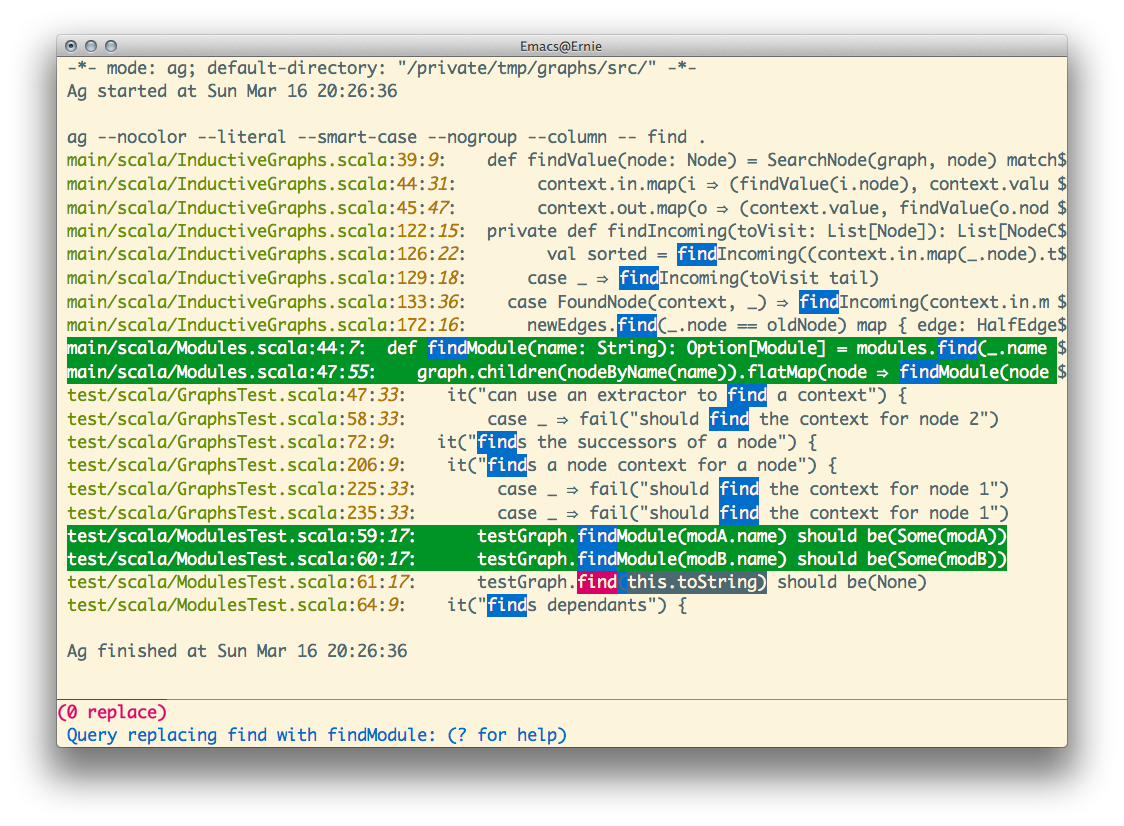Click 'should be(Some(modA))' text

(x=902, y=536)
